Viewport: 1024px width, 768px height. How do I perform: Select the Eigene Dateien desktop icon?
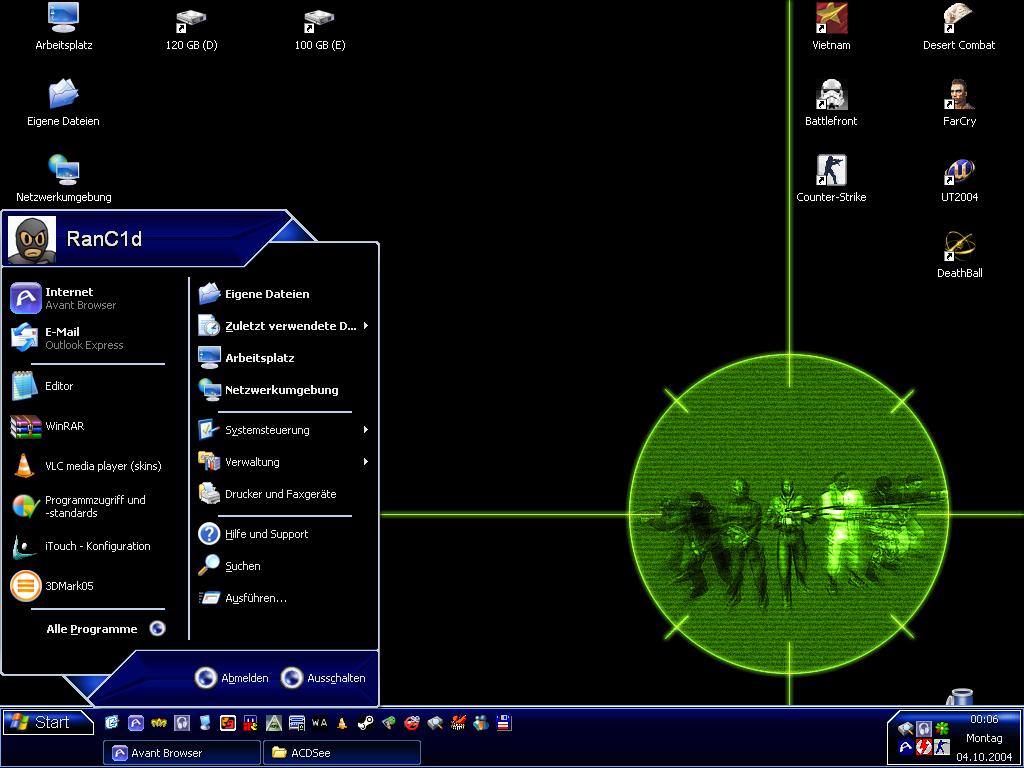63,103
